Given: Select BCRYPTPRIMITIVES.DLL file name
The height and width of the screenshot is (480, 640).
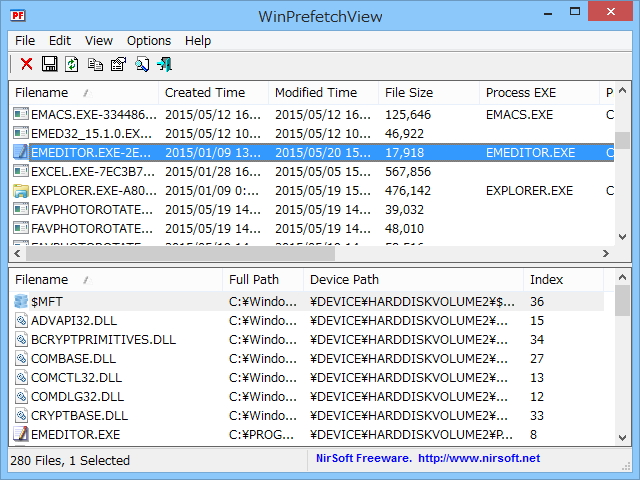Looking at the screenshot, I should coord(103,340).
